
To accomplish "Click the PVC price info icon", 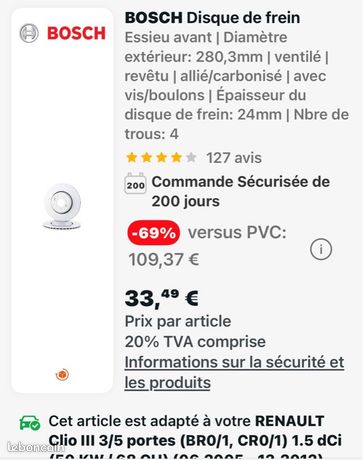I will coord(321,249).
